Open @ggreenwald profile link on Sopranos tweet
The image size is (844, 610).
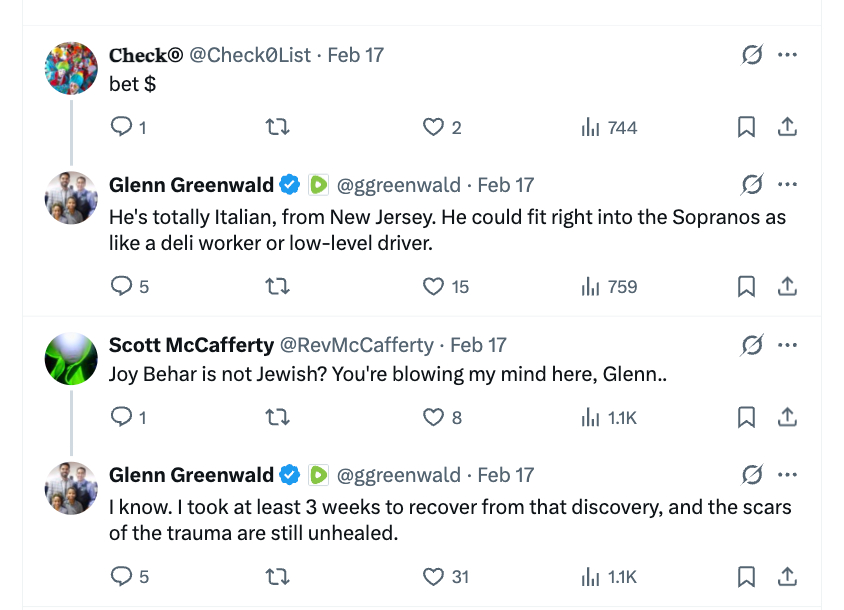click(399, 185)
